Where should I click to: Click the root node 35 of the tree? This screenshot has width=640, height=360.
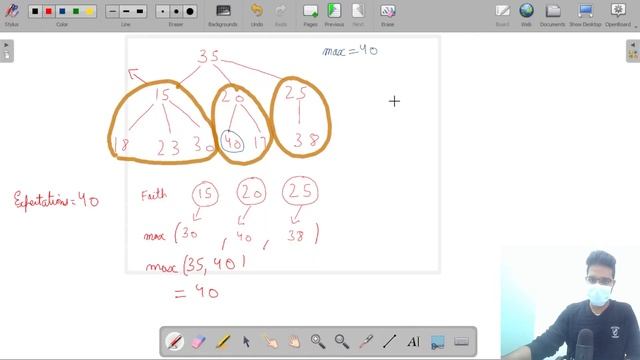click(209, 56)
